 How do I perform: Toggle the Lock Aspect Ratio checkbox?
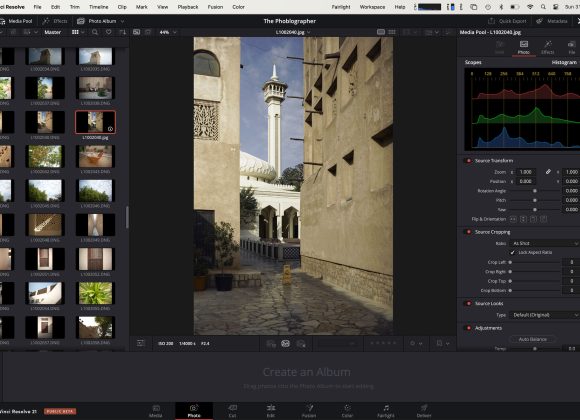click(x=512, y=252)
